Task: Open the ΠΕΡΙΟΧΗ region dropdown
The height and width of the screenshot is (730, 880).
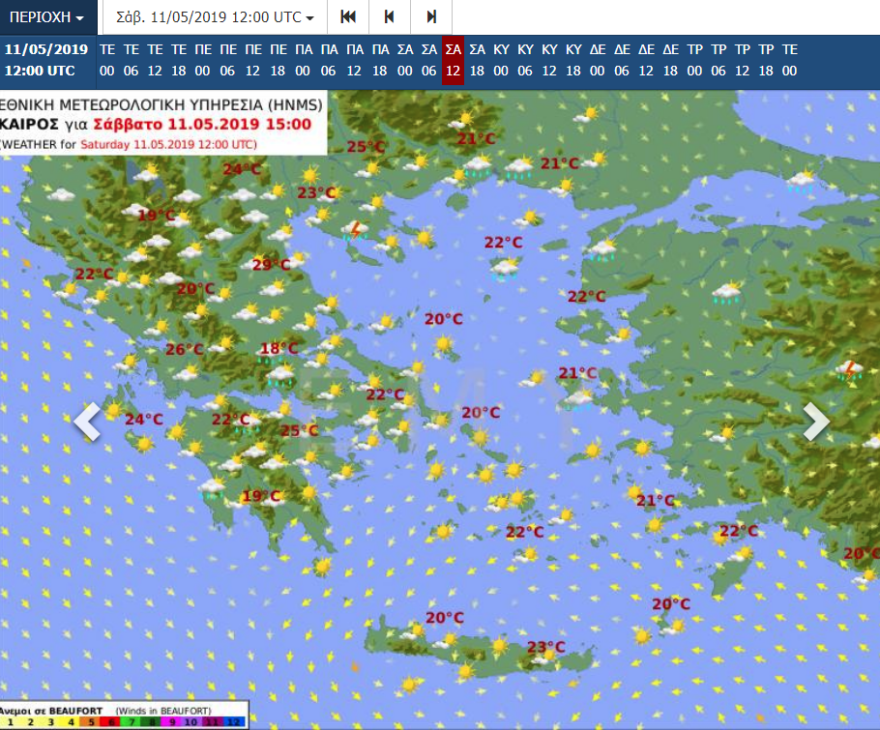Action: click(x=47, y=16)
